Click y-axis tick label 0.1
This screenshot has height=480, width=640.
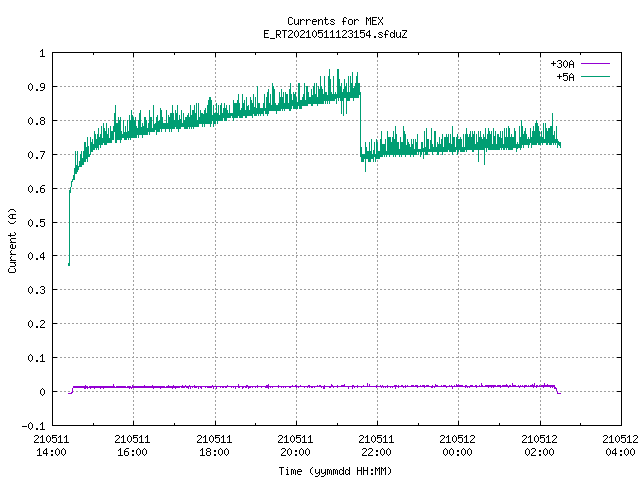[36, 358]
